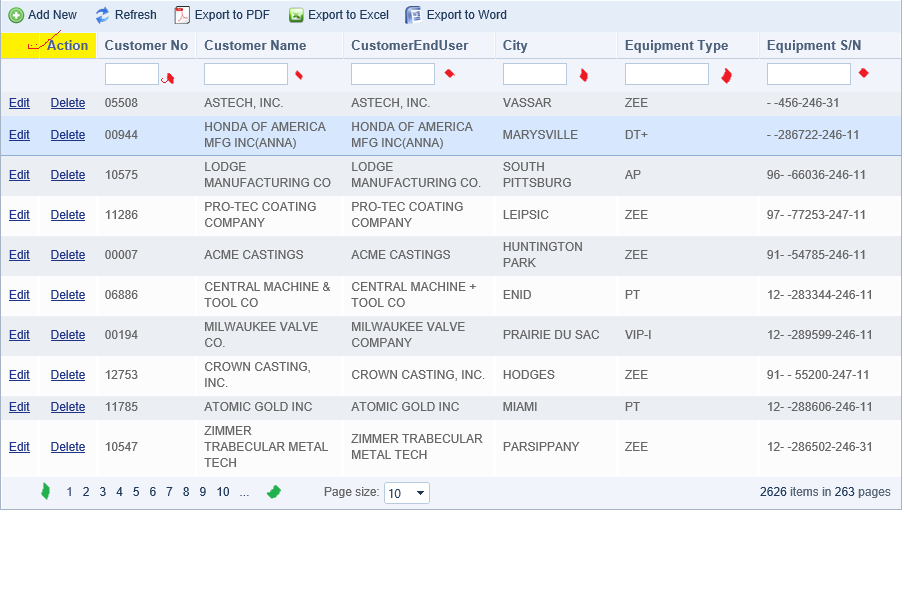The image size is (904, 614).
Task: Open the City column filter icon
Action: pos(583,75)
